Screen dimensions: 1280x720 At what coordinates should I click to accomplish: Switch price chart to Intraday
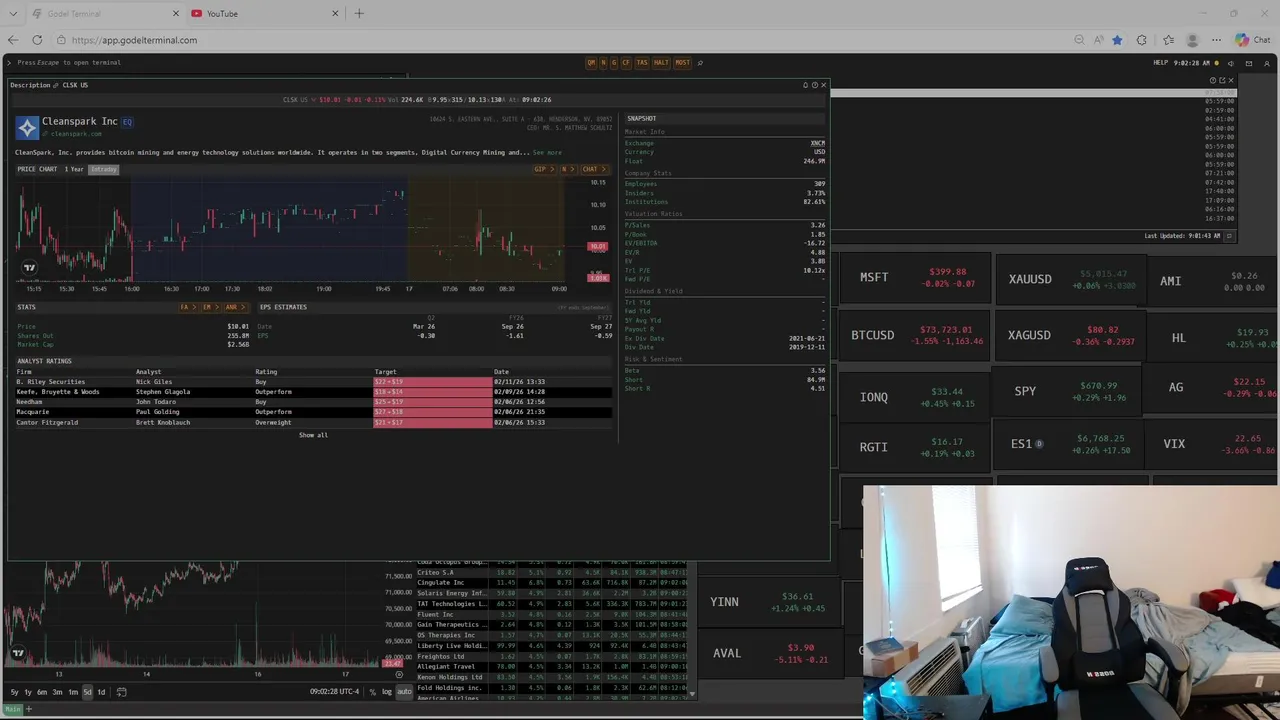103,169
